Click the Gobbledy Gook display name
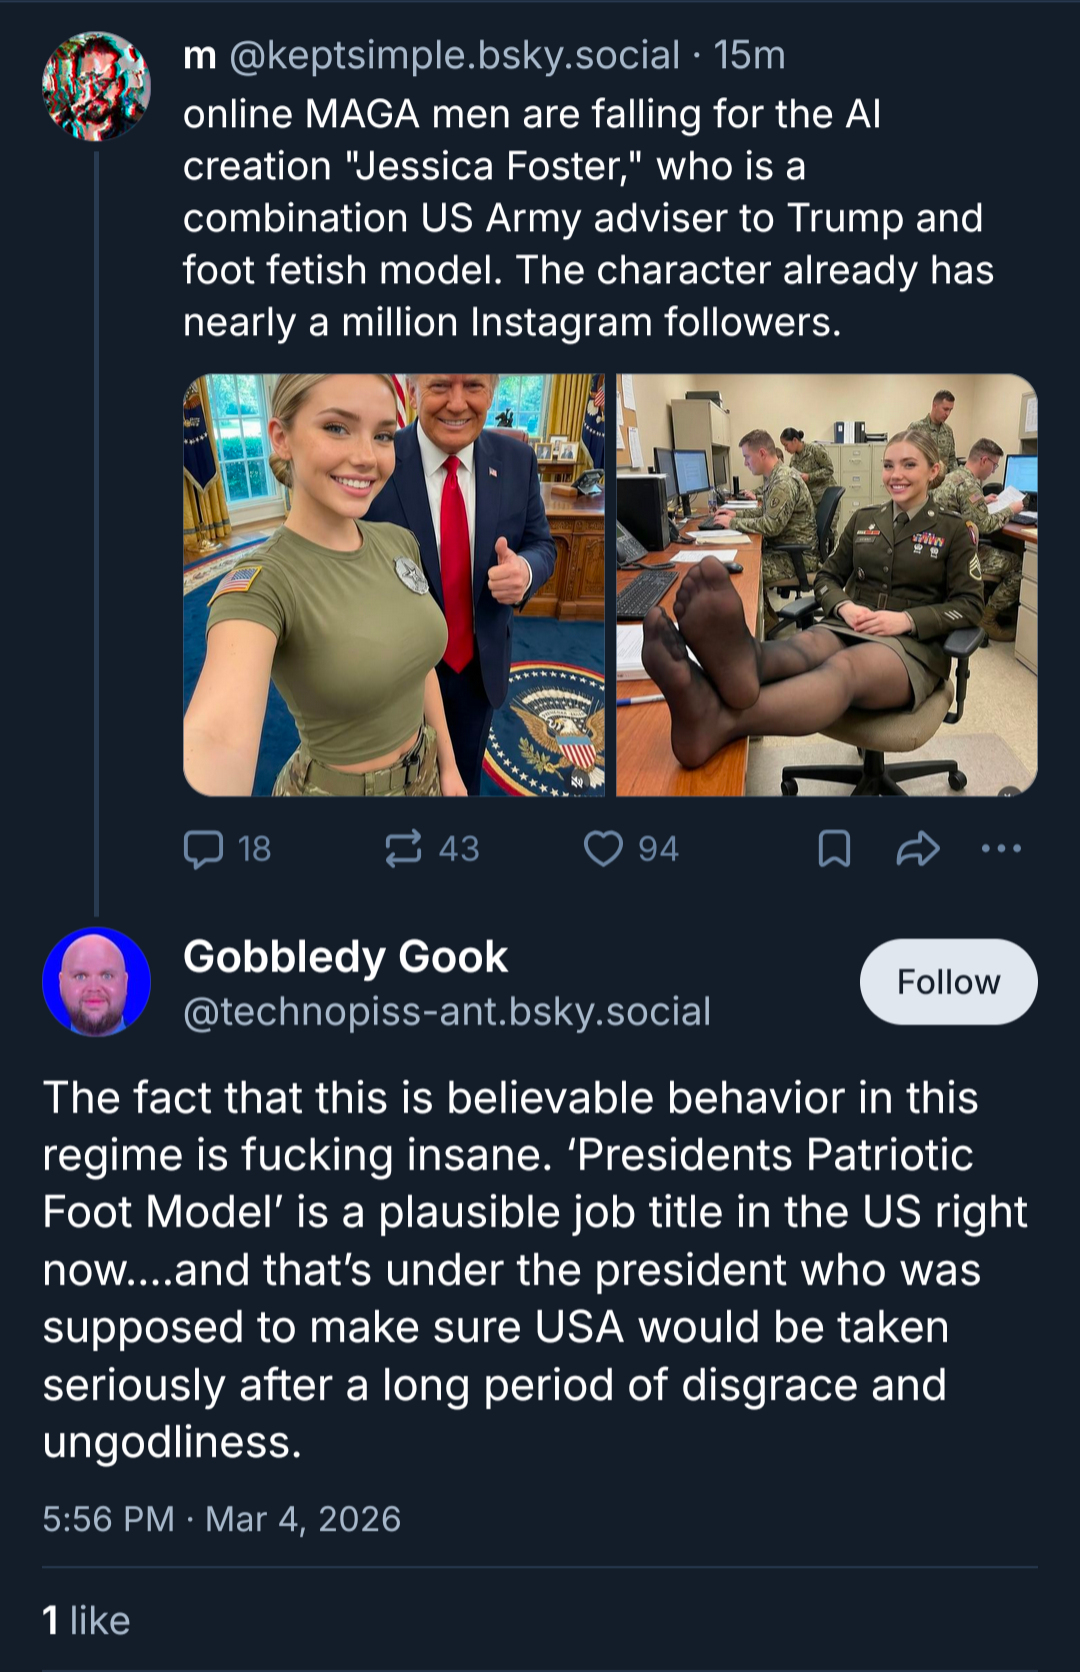Screen dimensions: 1080x1672 (345, 957)
